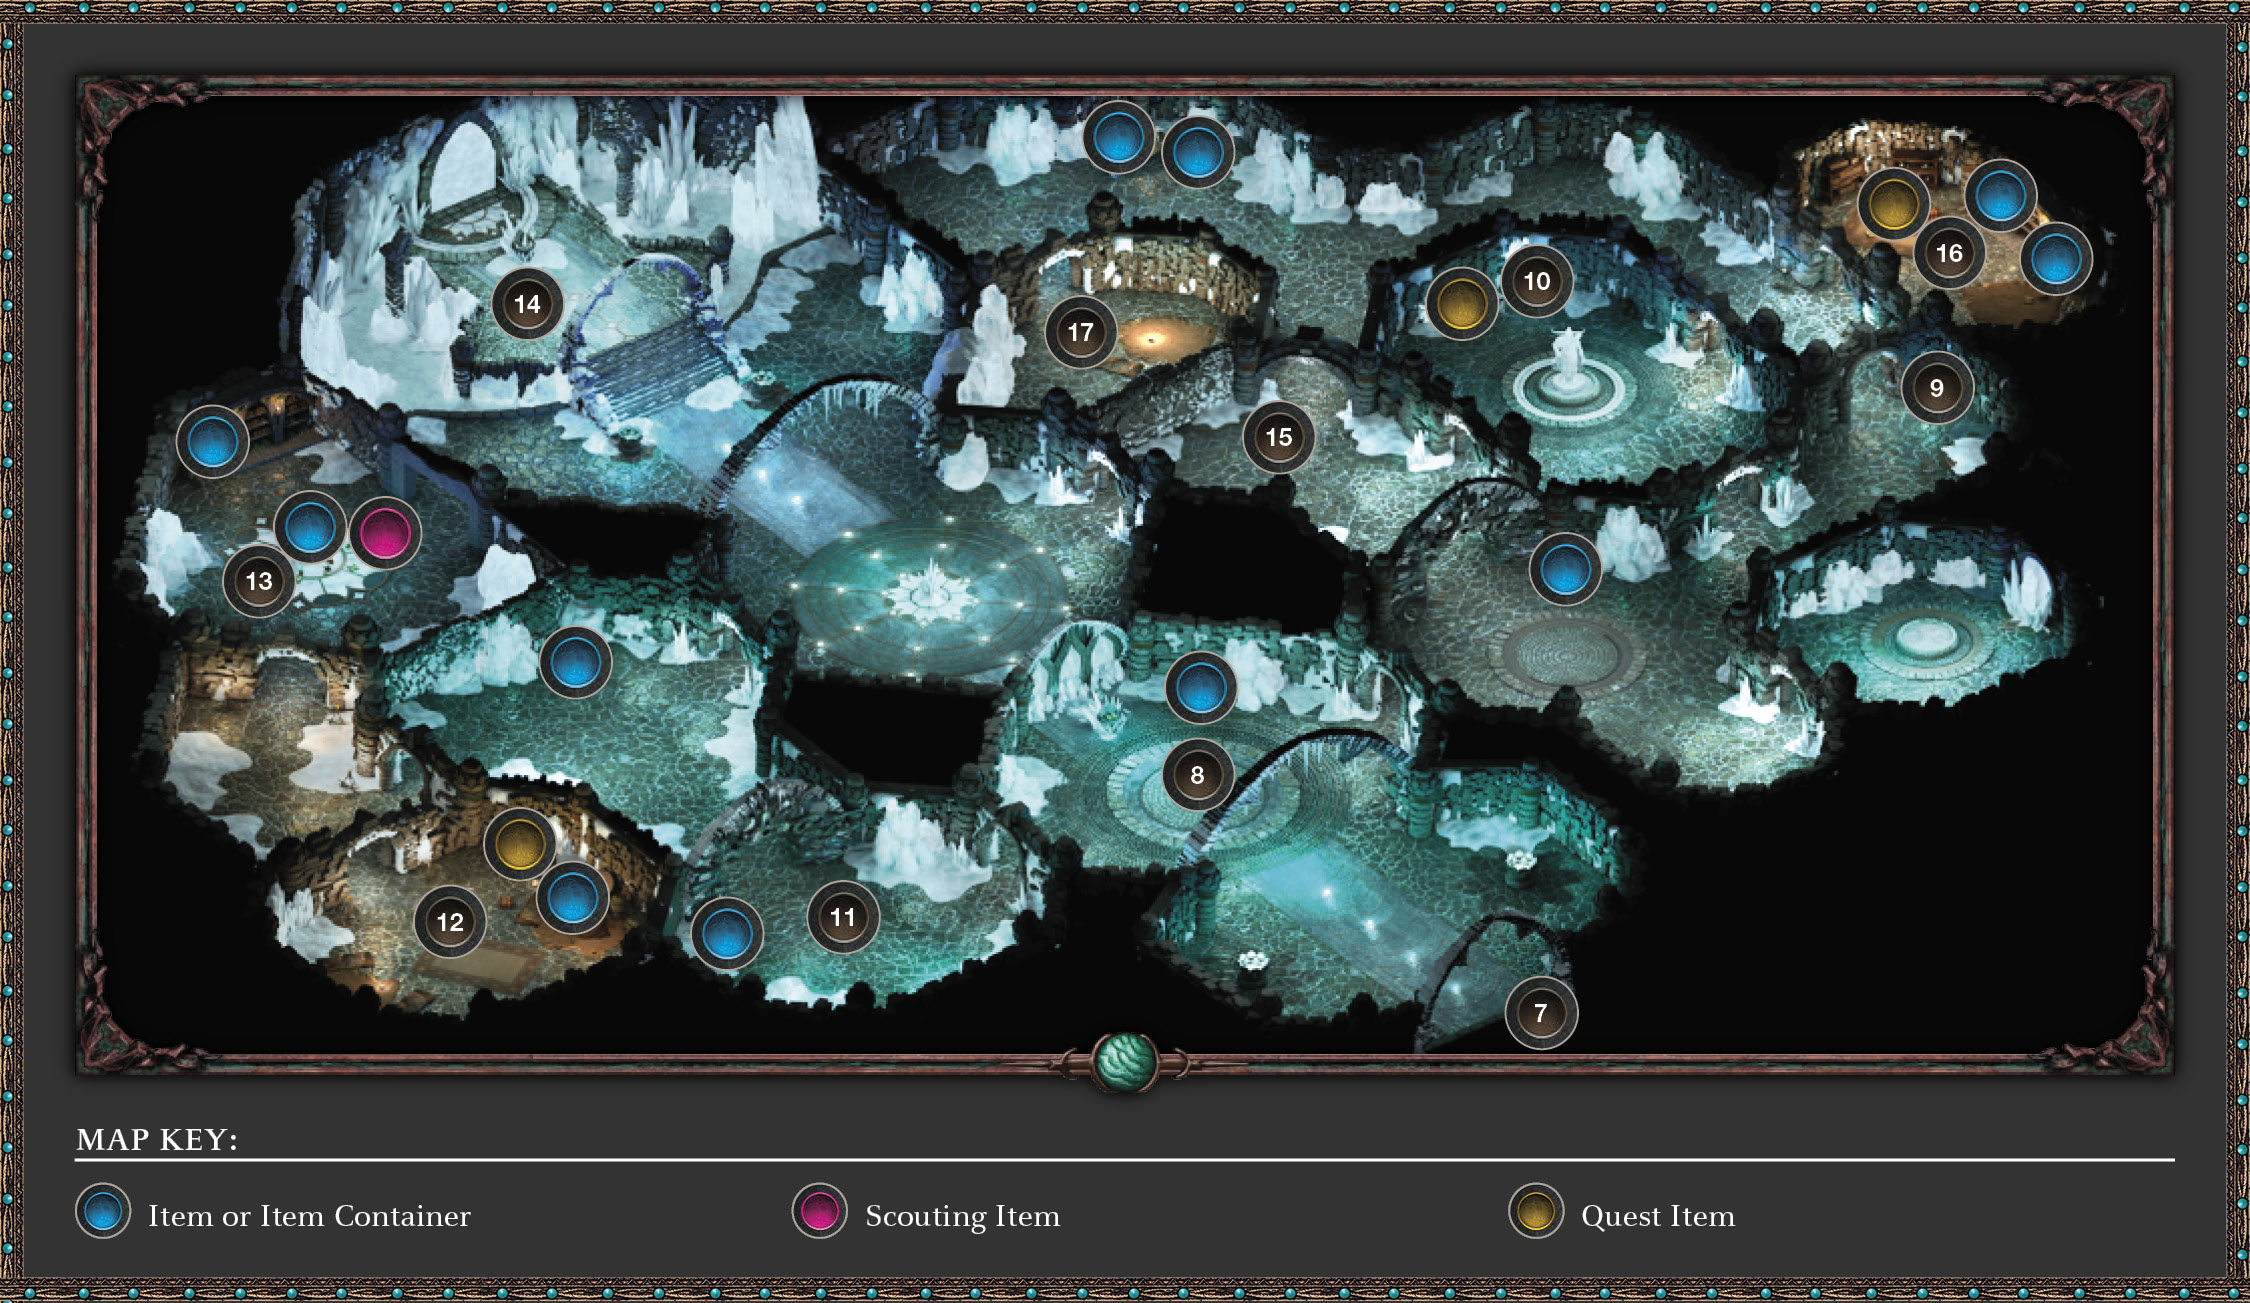Select location marker 16 on the map
This screenshot has height=1303, width=2250.
pos(1949,253)
